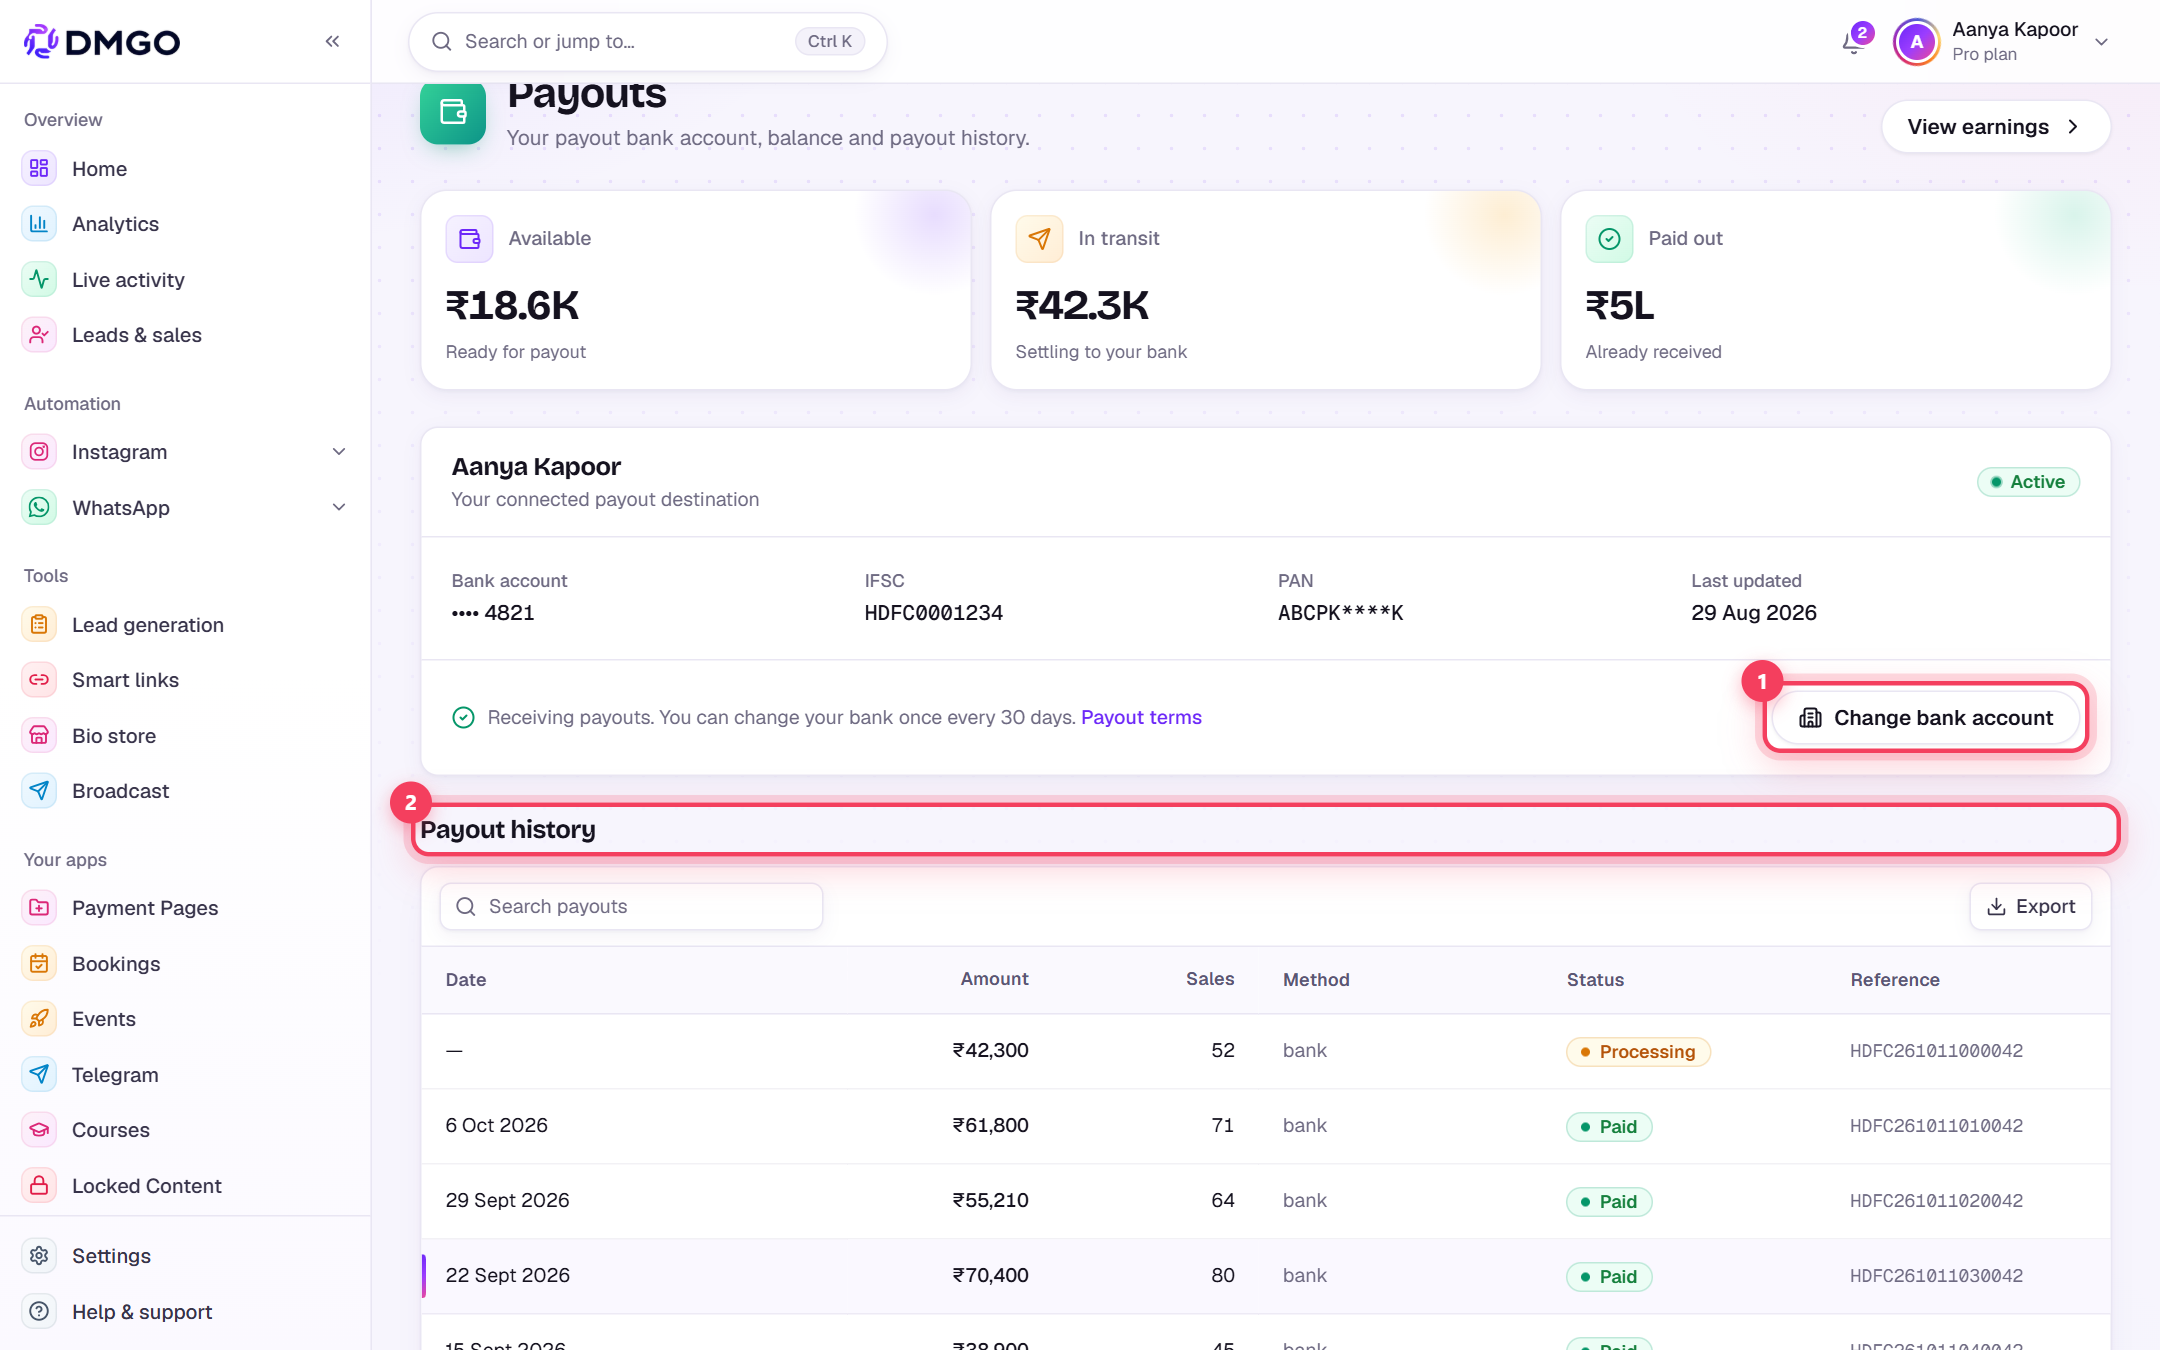Click the In transit balance card
Screen dimensions: 2160x1350
pyautogui.click(x=1265, y=290)
